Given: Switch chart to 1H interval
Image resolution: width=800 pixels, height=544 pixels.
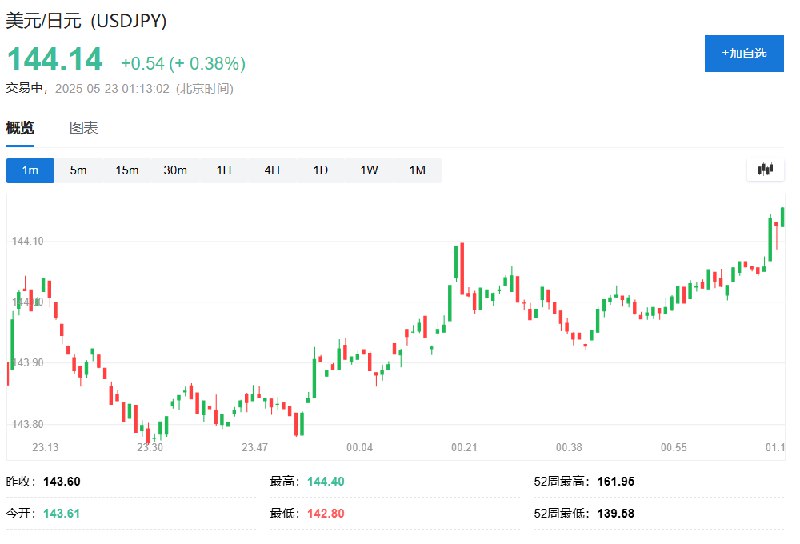Looking at the screenshot, I should [223, 170].
